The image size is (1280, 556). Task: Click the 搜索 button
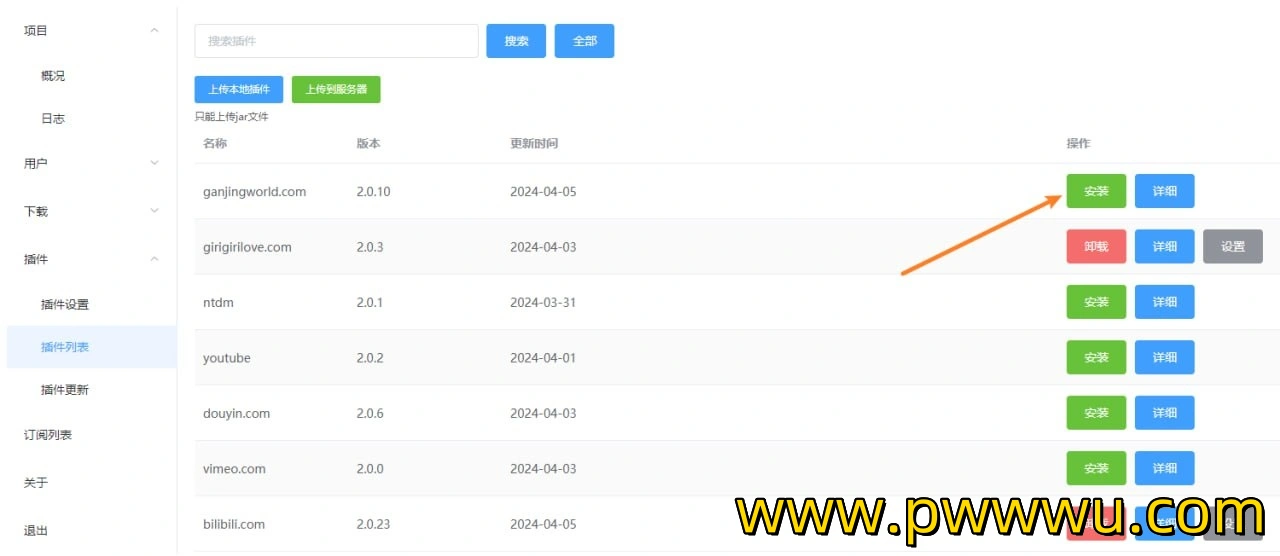[x=516, y=41]
